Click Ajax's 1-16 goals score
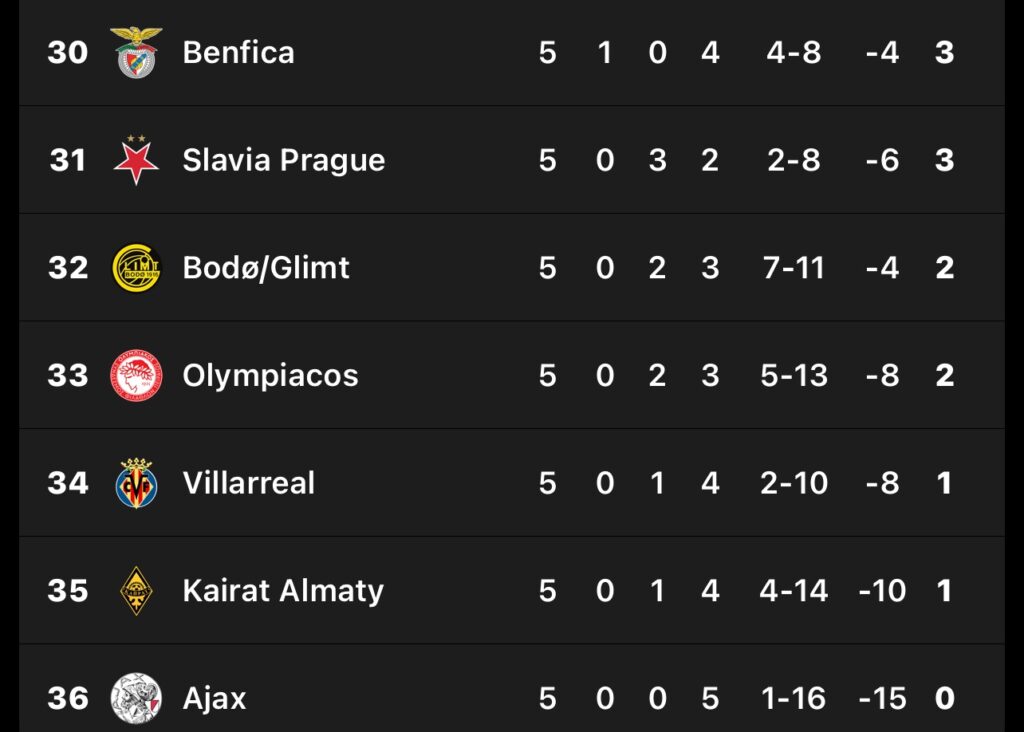This screenshot has height=732, width=1024. point(794,698)
